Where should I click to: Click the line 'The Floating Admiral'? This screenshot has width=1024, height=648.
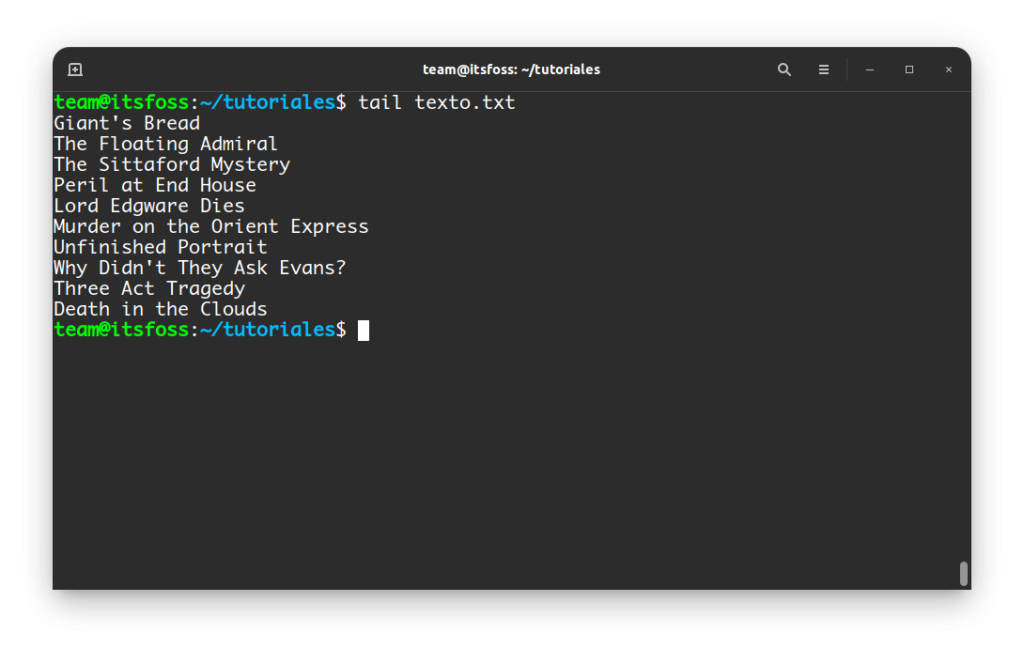[166, 144]
